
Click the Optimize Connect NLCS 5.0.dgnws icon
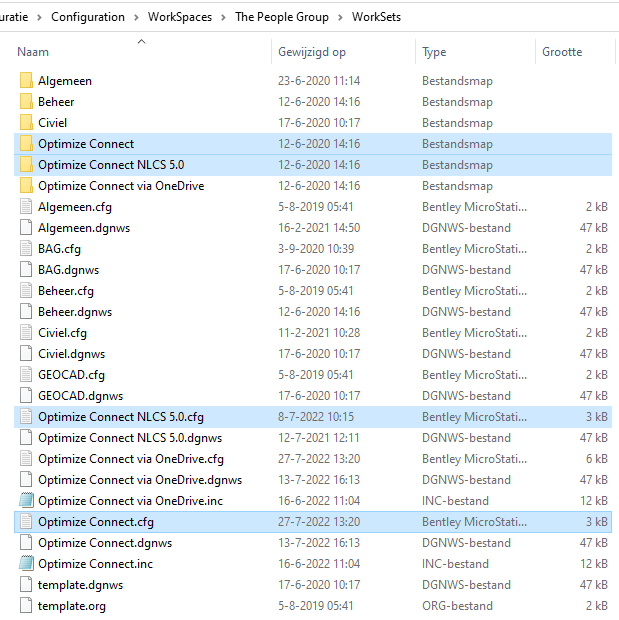click(26, 438)
